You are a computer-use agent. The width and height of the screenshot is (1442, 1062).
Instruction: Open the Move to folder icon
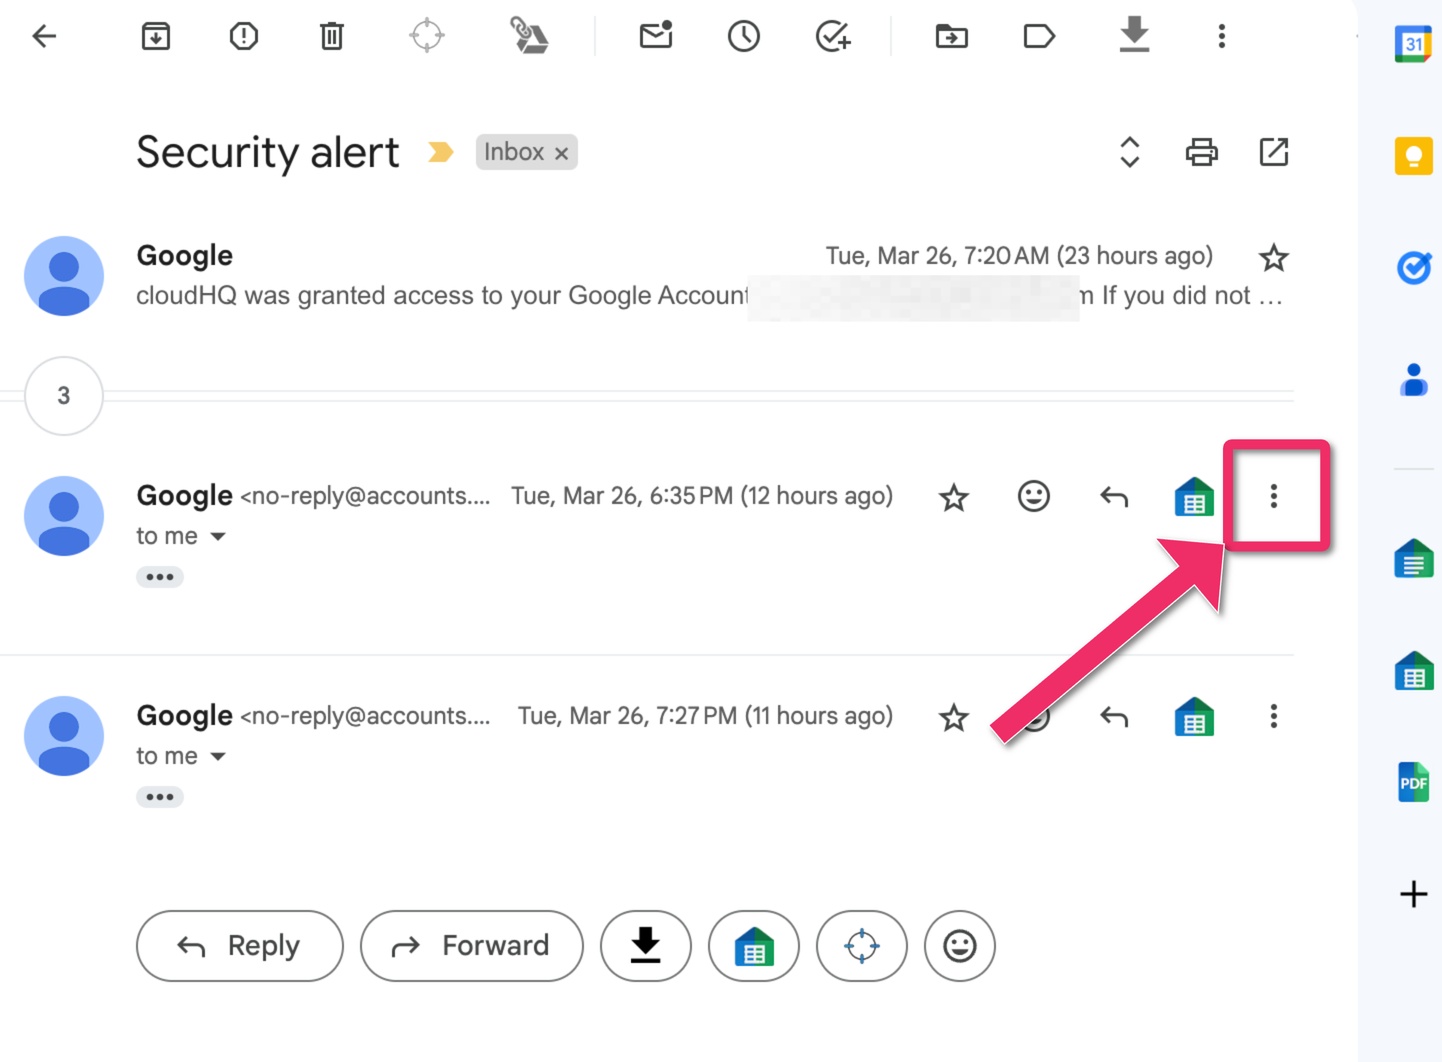(x=952, y=37)
